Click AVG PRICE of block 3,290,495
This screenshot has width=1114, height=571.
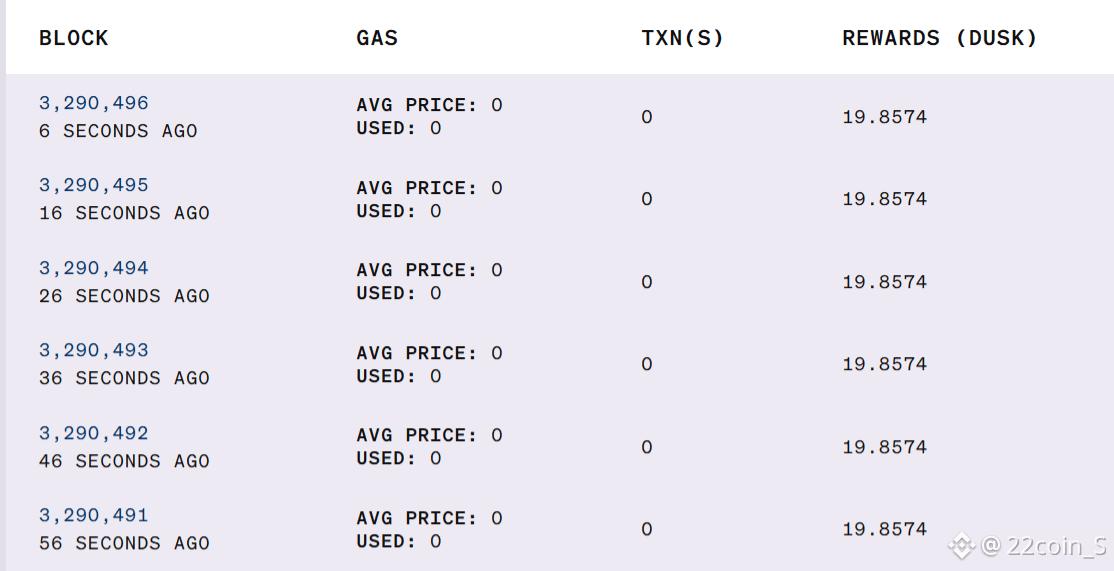pos(429,188)
